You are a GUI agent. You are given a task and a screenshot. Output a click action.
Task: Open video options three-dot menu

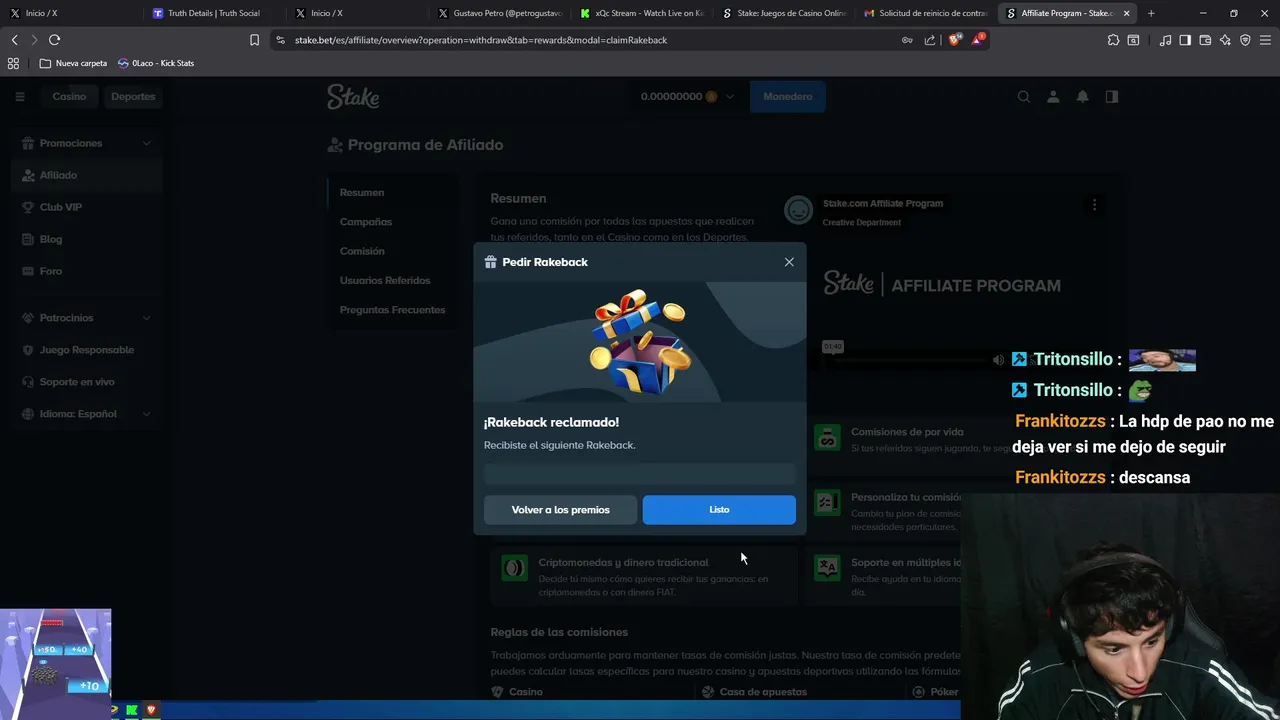click(1094, 204)
